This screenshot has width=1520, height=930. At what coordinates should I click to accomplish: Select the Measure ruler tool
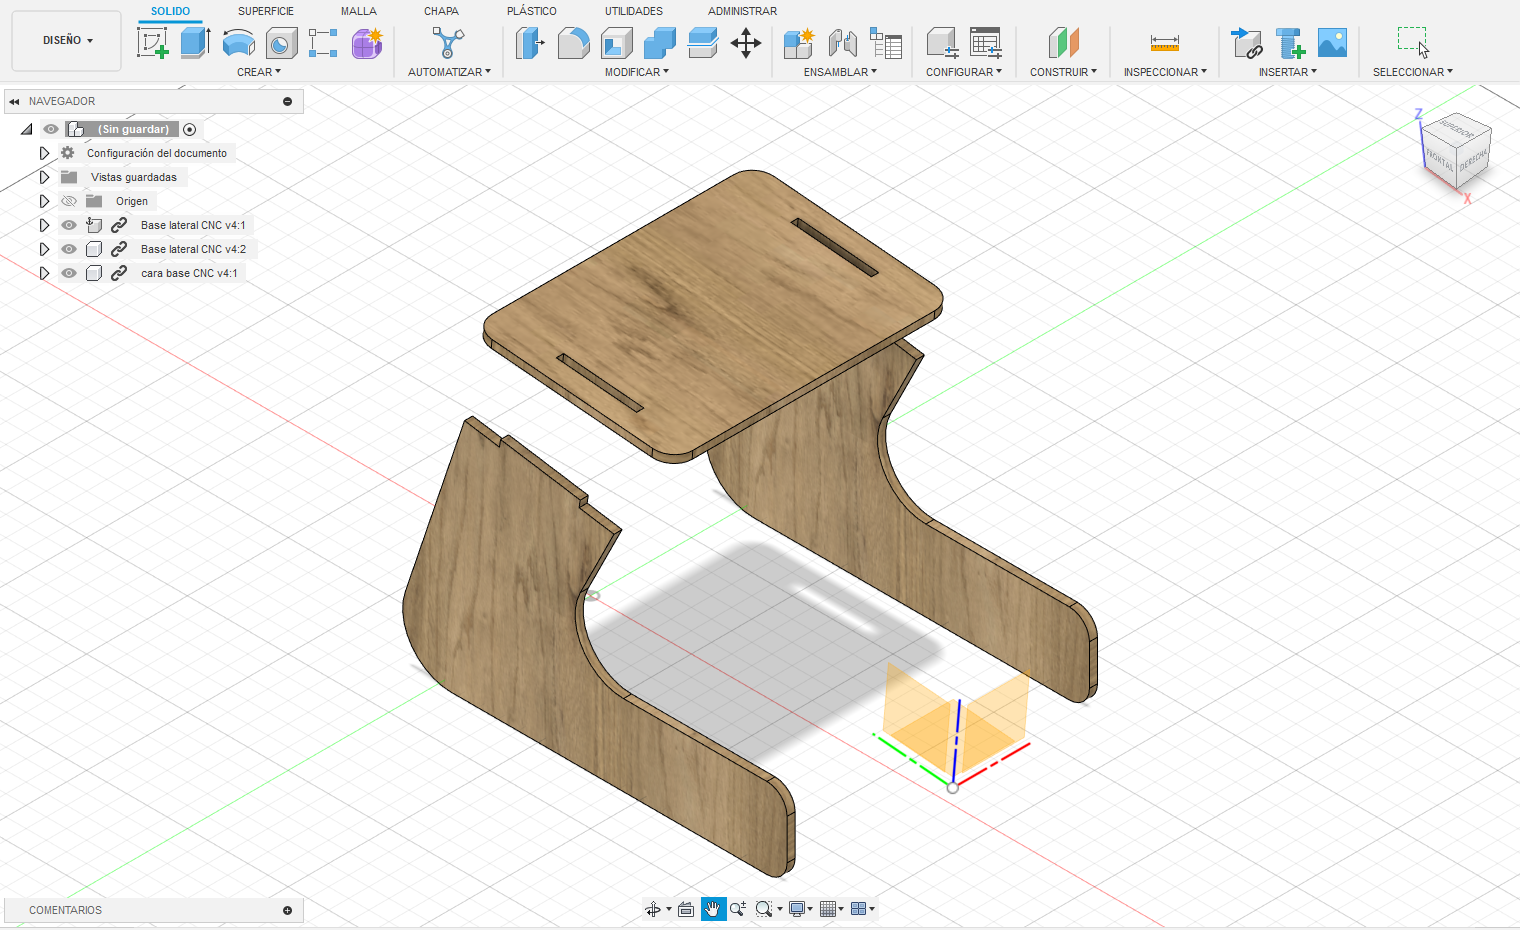click(1165, 43)
